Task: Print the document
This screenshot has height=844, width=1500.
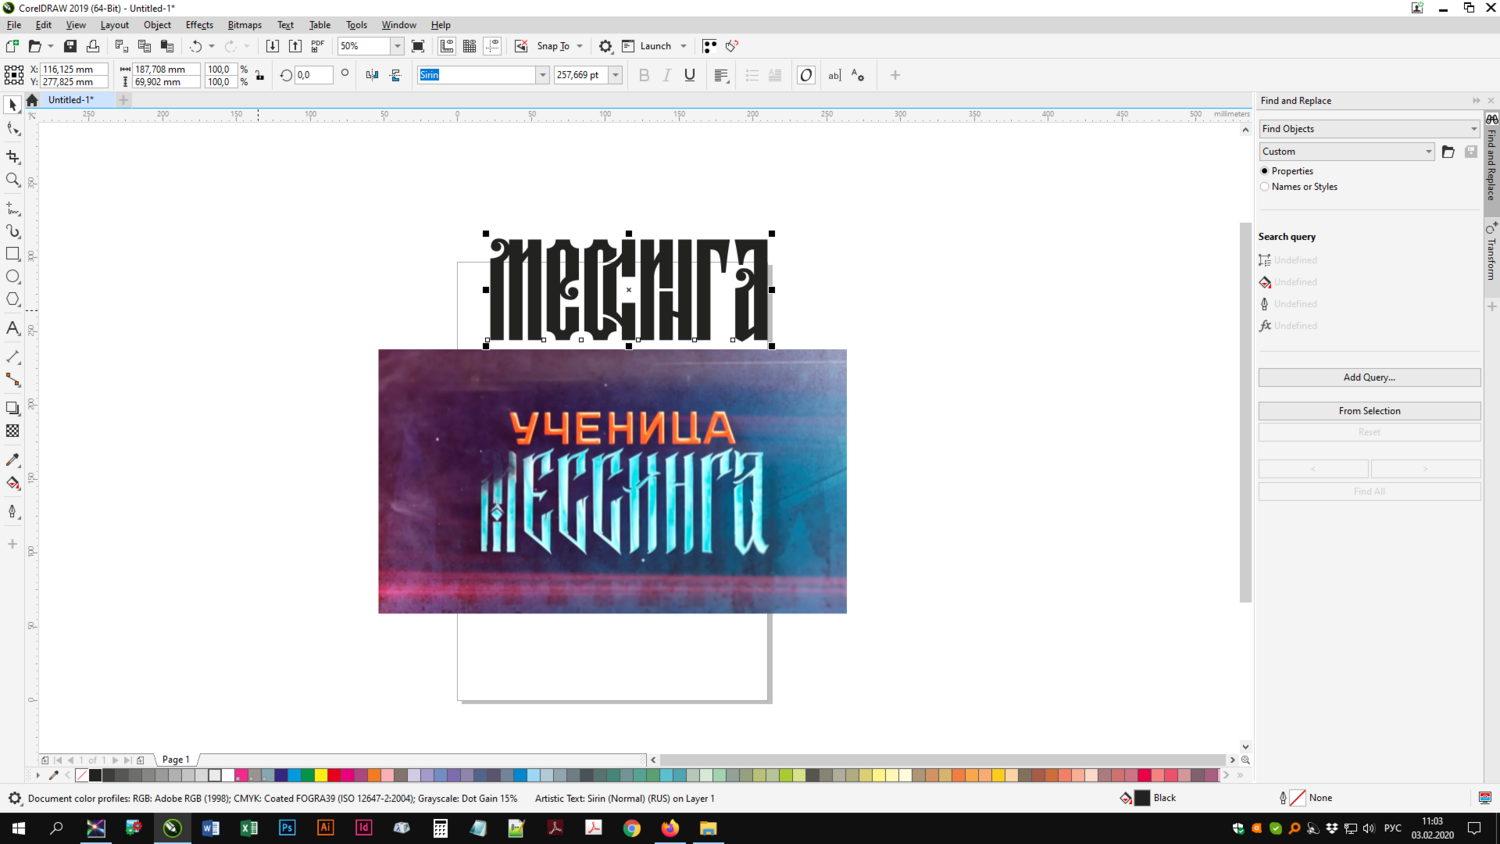Action: pos(93,46)
